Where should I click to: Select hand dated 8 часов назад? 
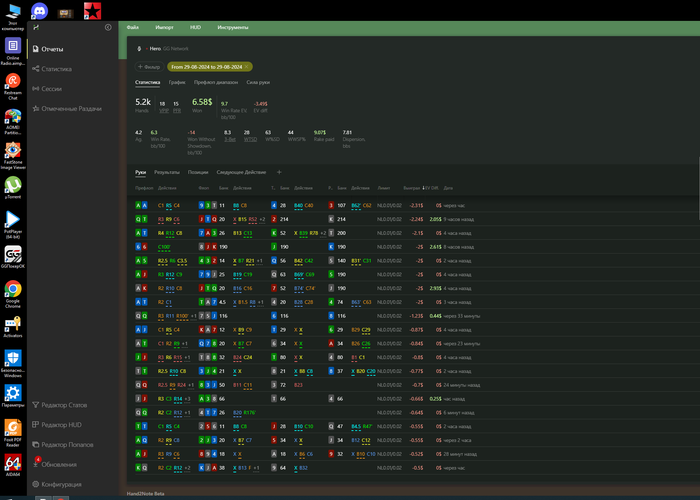point(415,246)
